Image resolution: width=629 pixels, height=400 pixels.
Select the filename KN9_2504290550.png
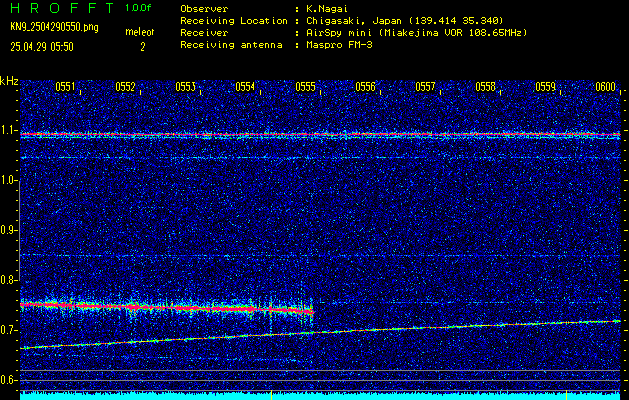[54, 28]
